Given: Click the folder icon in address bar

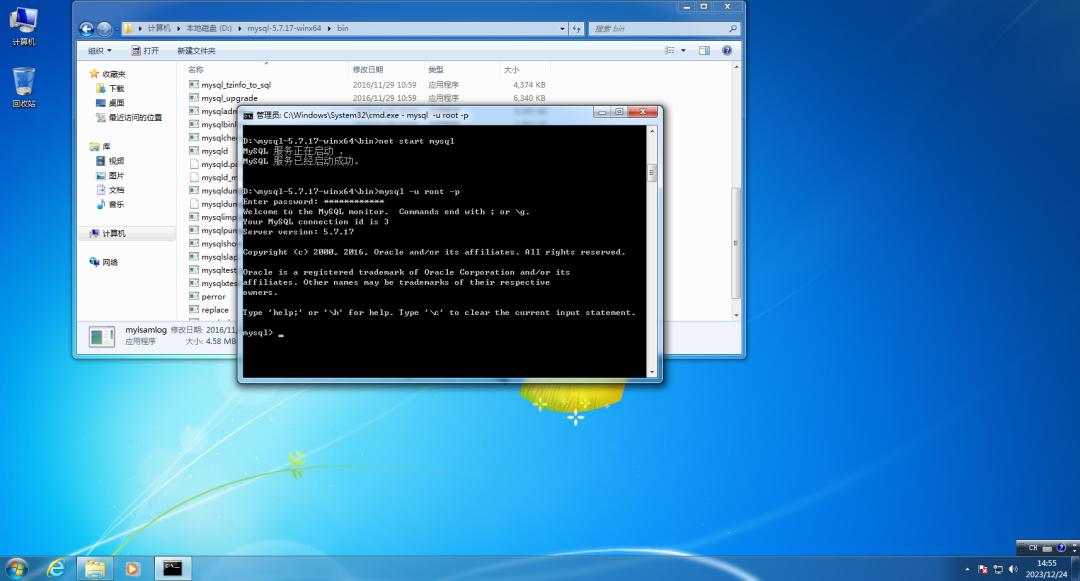Looking at the screenshot, I should pyautogui.click(x=128, y=28).
